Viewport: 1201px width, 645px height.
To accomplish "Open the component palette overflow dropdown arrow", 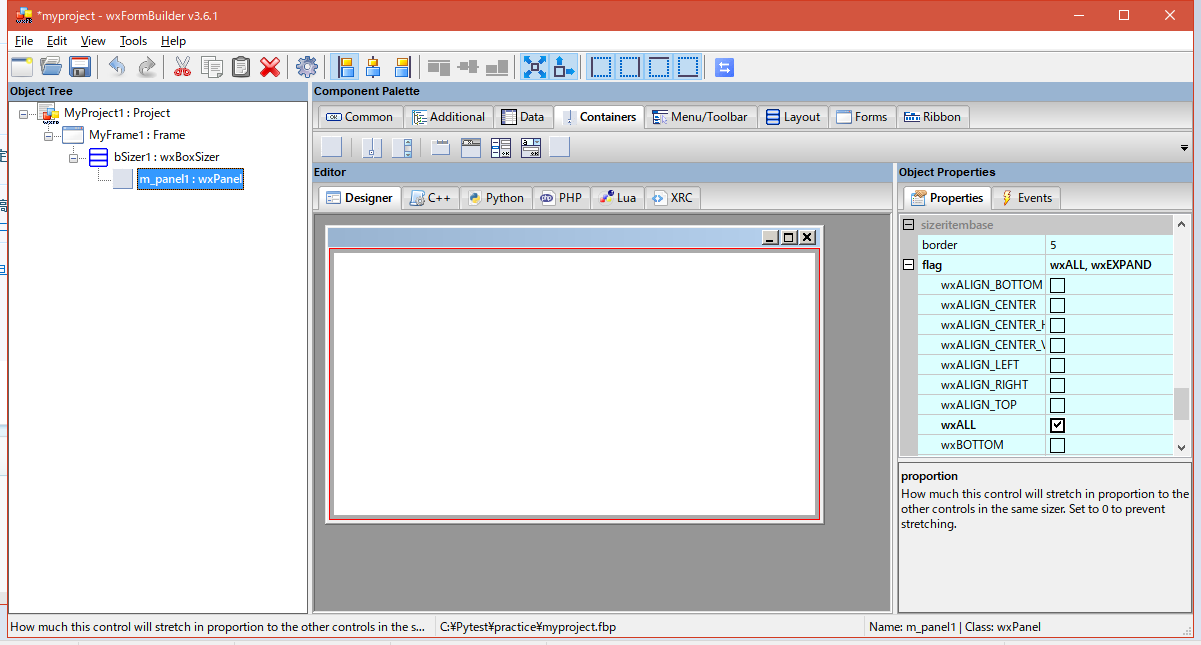I will 1184,148.
